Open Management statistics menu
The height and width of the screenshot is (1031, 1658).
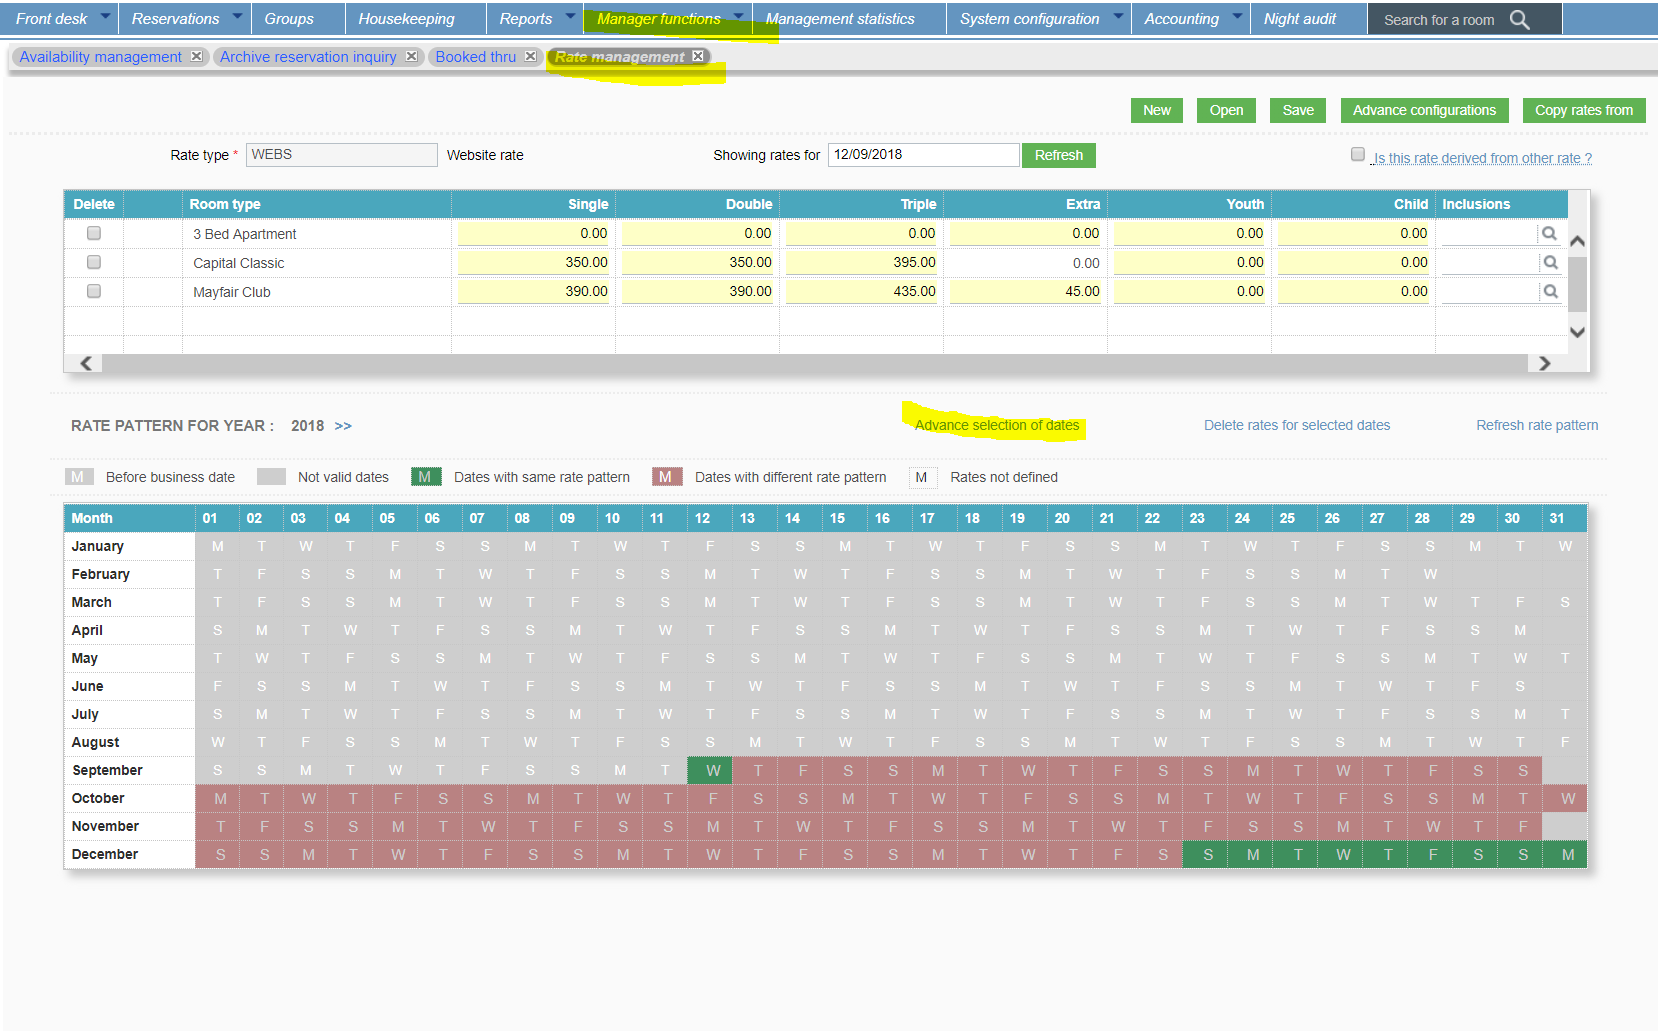pos(840,19)
